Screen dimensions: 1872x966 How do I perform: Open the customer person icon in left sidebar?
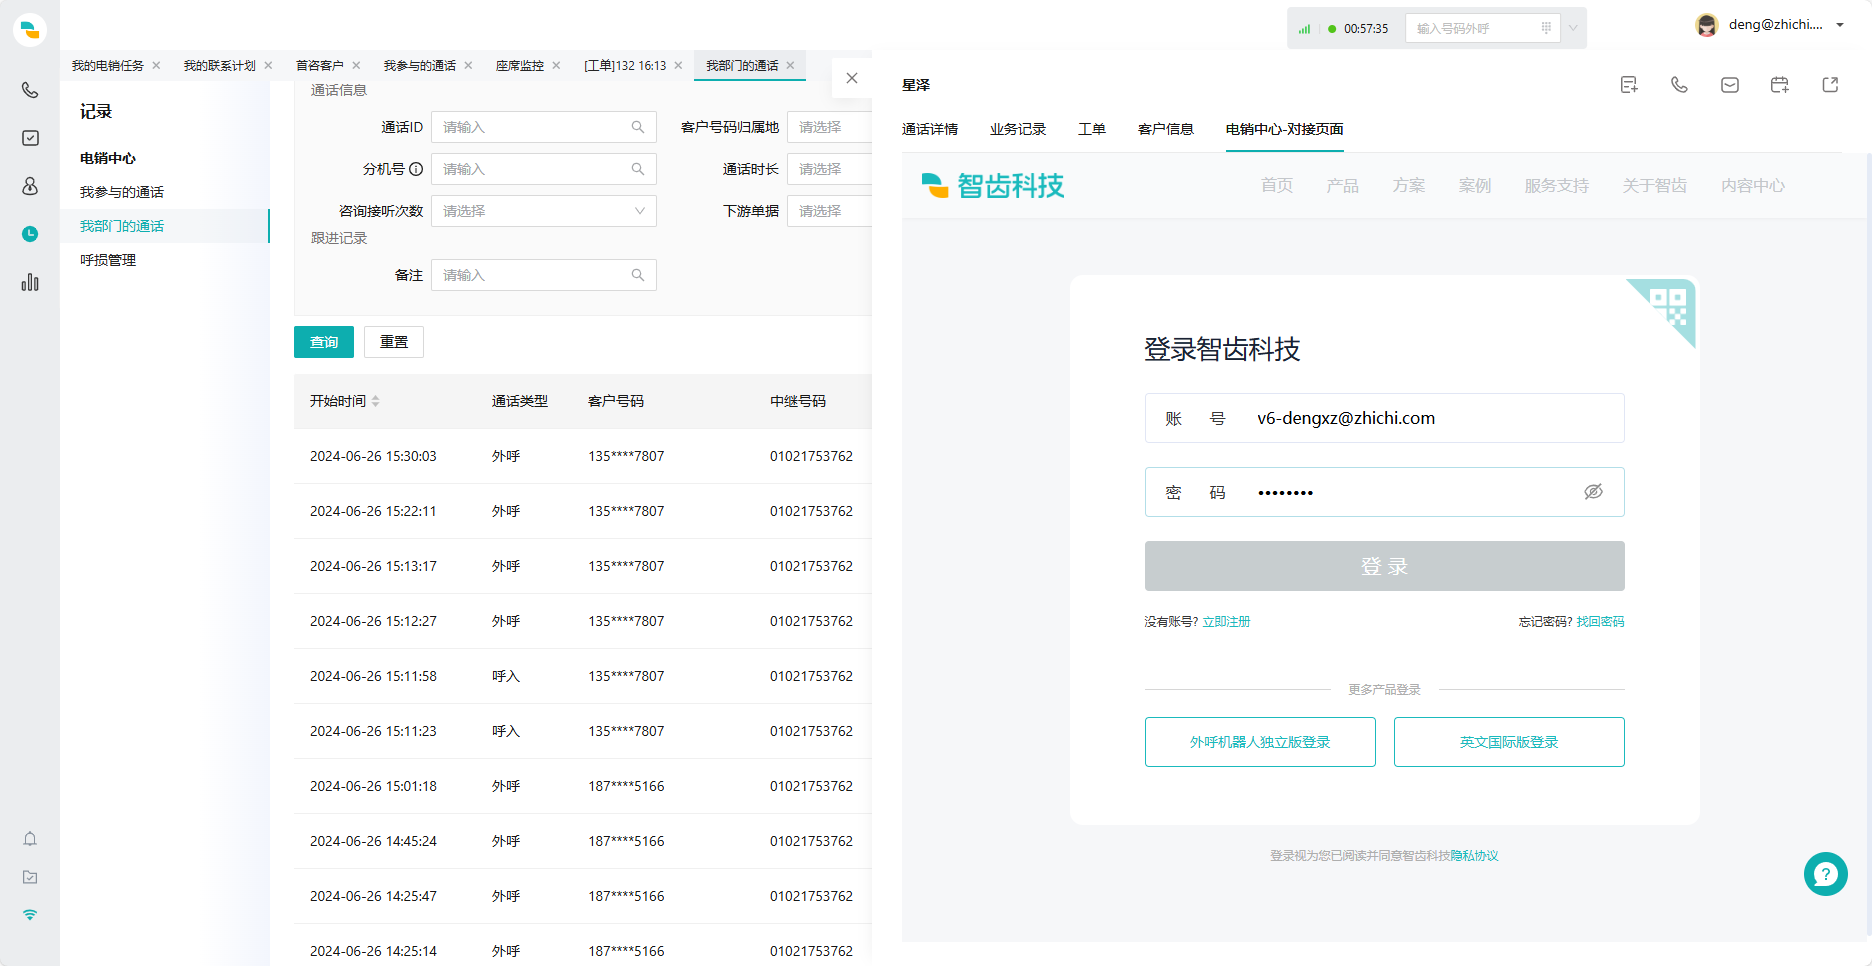coord(30,186)
